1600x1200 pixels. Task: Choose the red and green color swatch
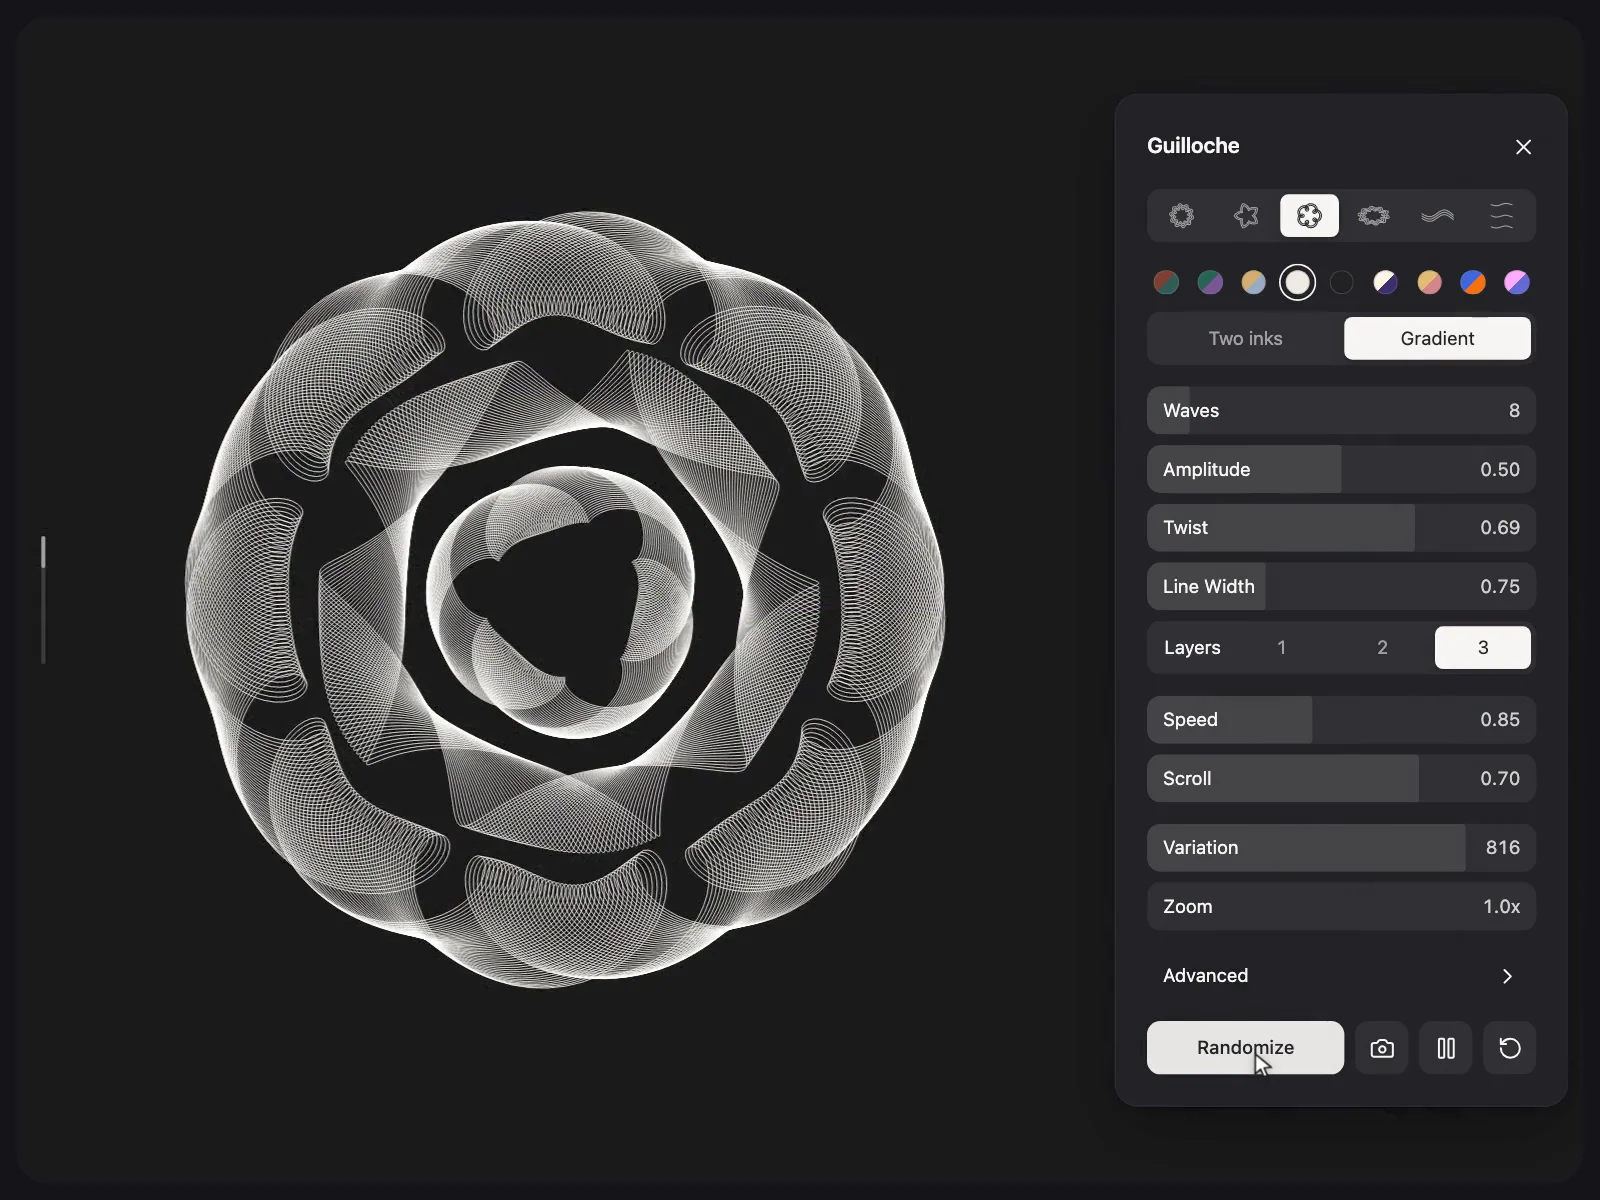pyautogui.click(x=1166, y=283)
